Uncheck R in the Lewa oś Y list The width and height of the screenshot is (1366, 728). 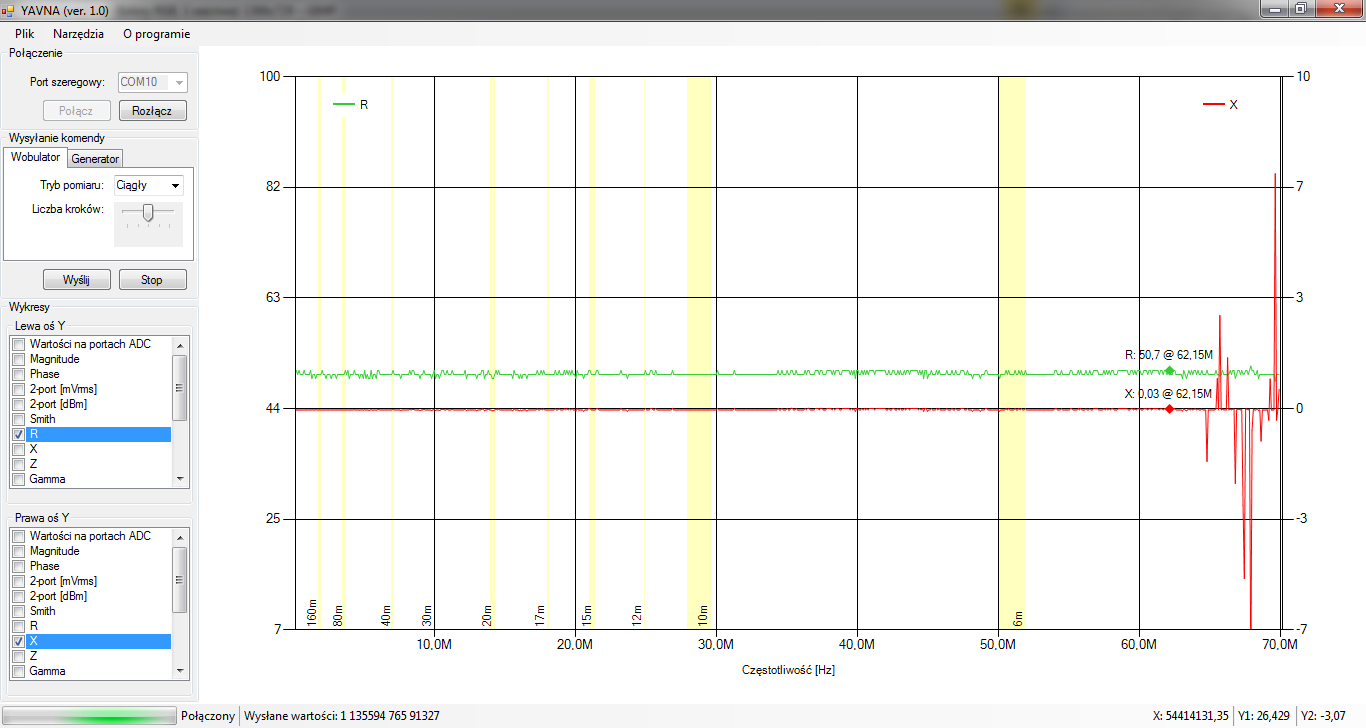point(18,435)
